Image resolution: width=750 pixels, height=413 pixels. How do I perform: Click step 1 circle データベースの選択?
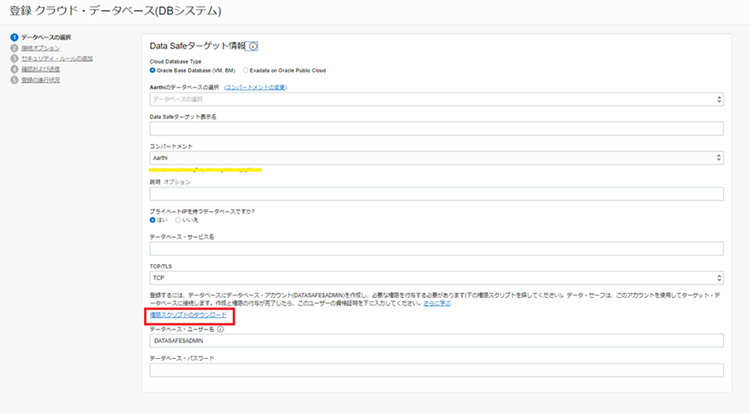[x=14, y=37]
